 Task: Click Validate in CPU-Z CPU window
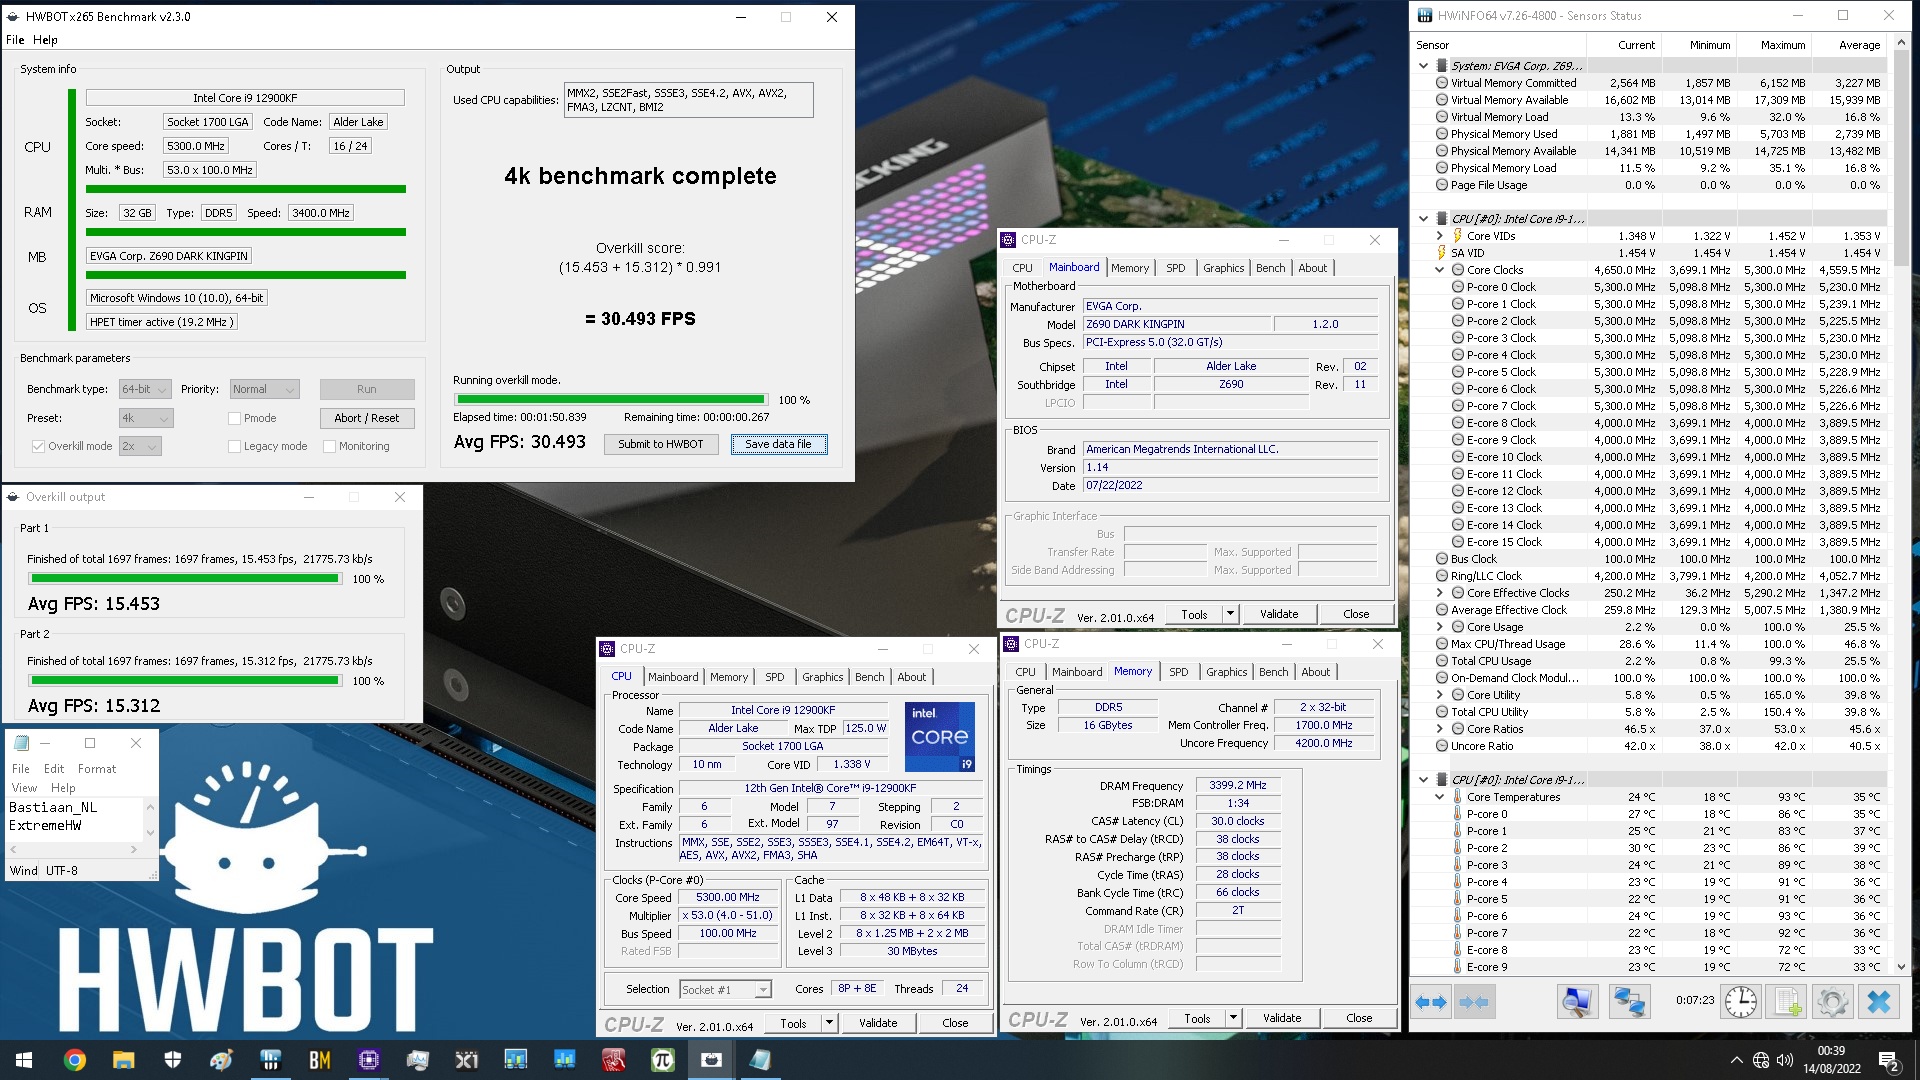[x=878, y=1023]
